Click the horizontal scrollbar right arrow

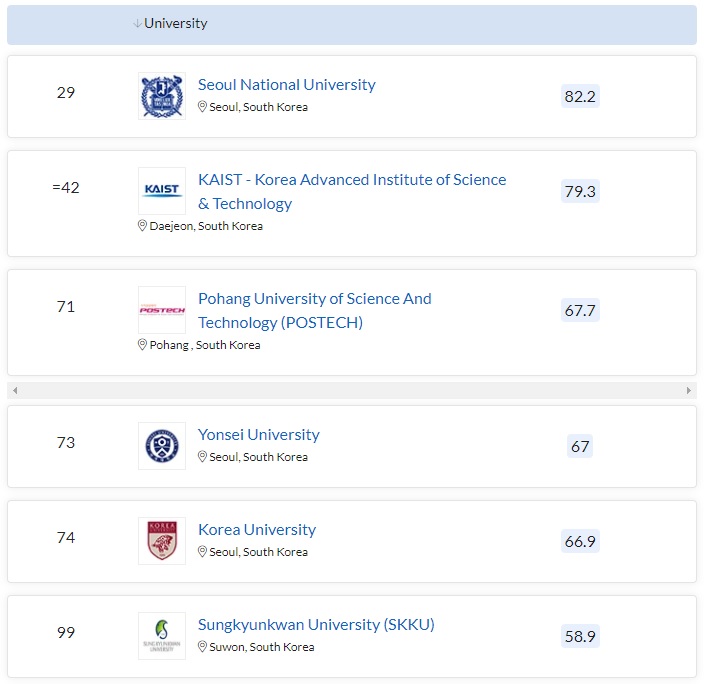[x=689, y=390]
